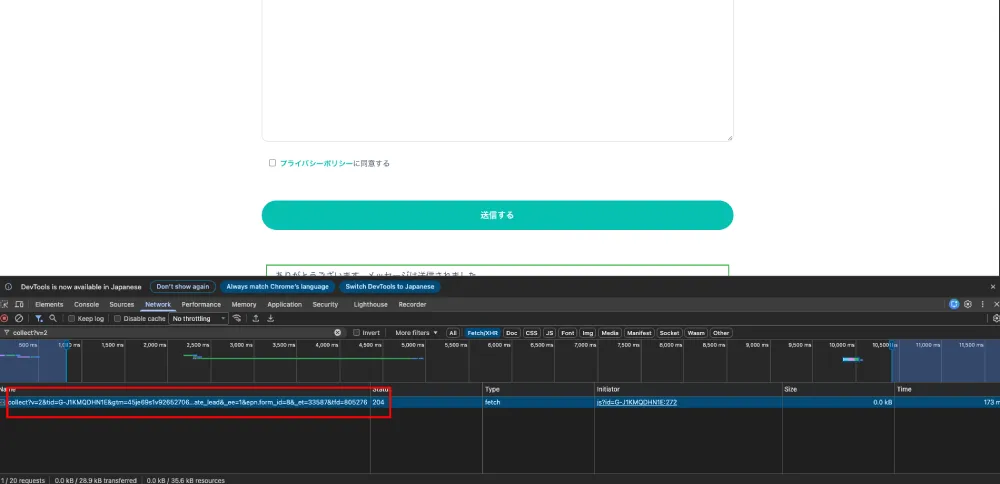Sort by the Time column header
1000x484 pixels.
(947, 389)
